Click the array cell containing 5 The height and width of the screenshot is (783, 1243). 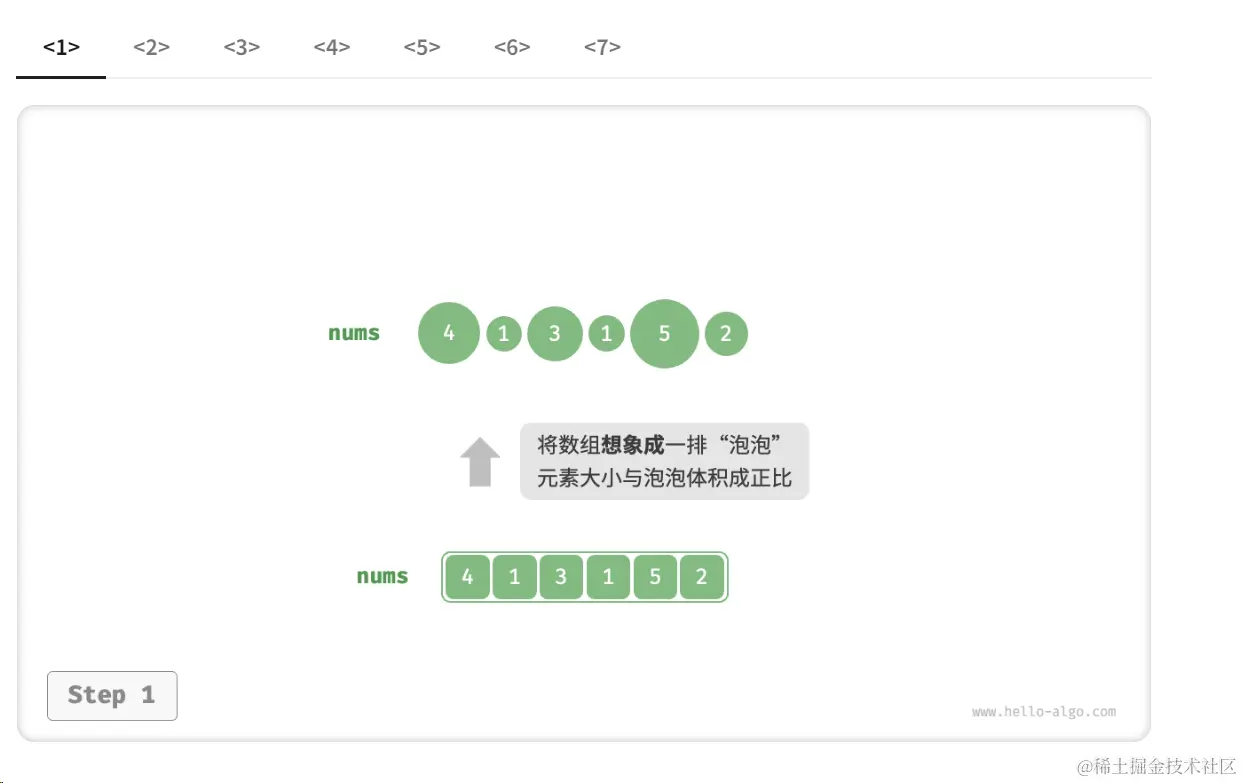[x=655, y=576]
